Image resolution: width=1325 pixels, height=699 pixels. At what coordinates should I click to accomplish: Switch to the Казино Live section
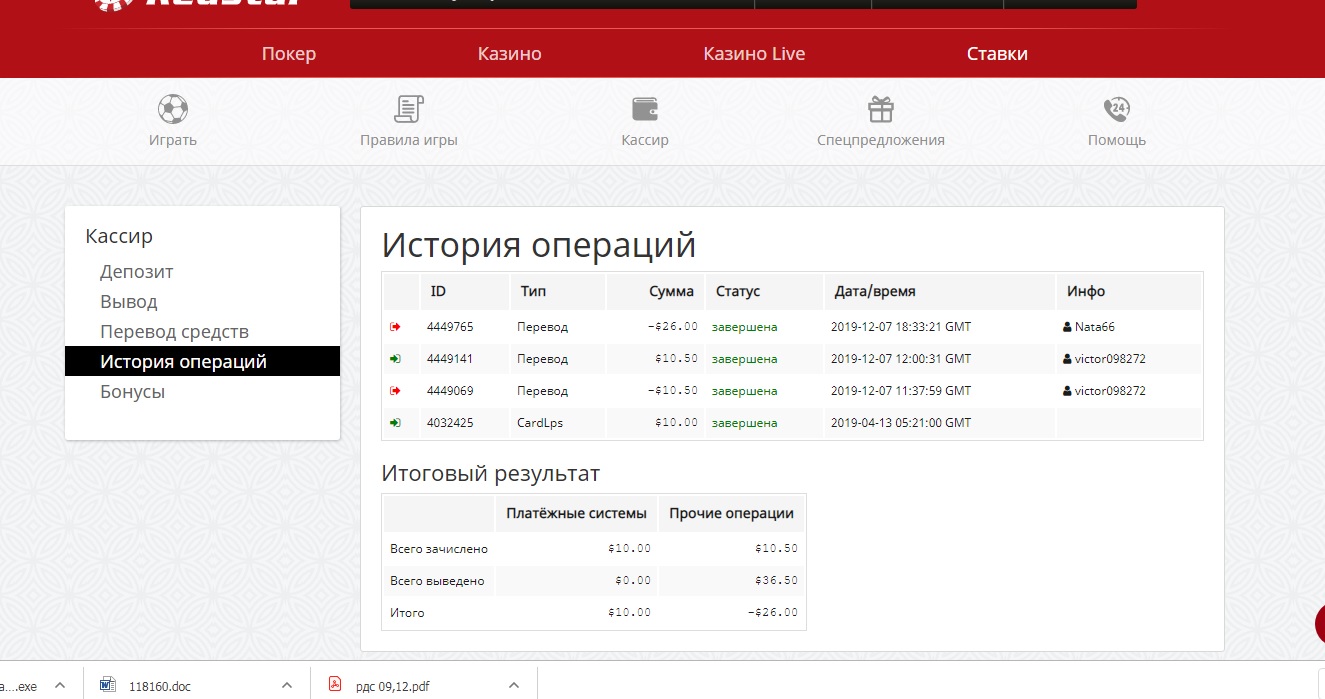[754, 54]
